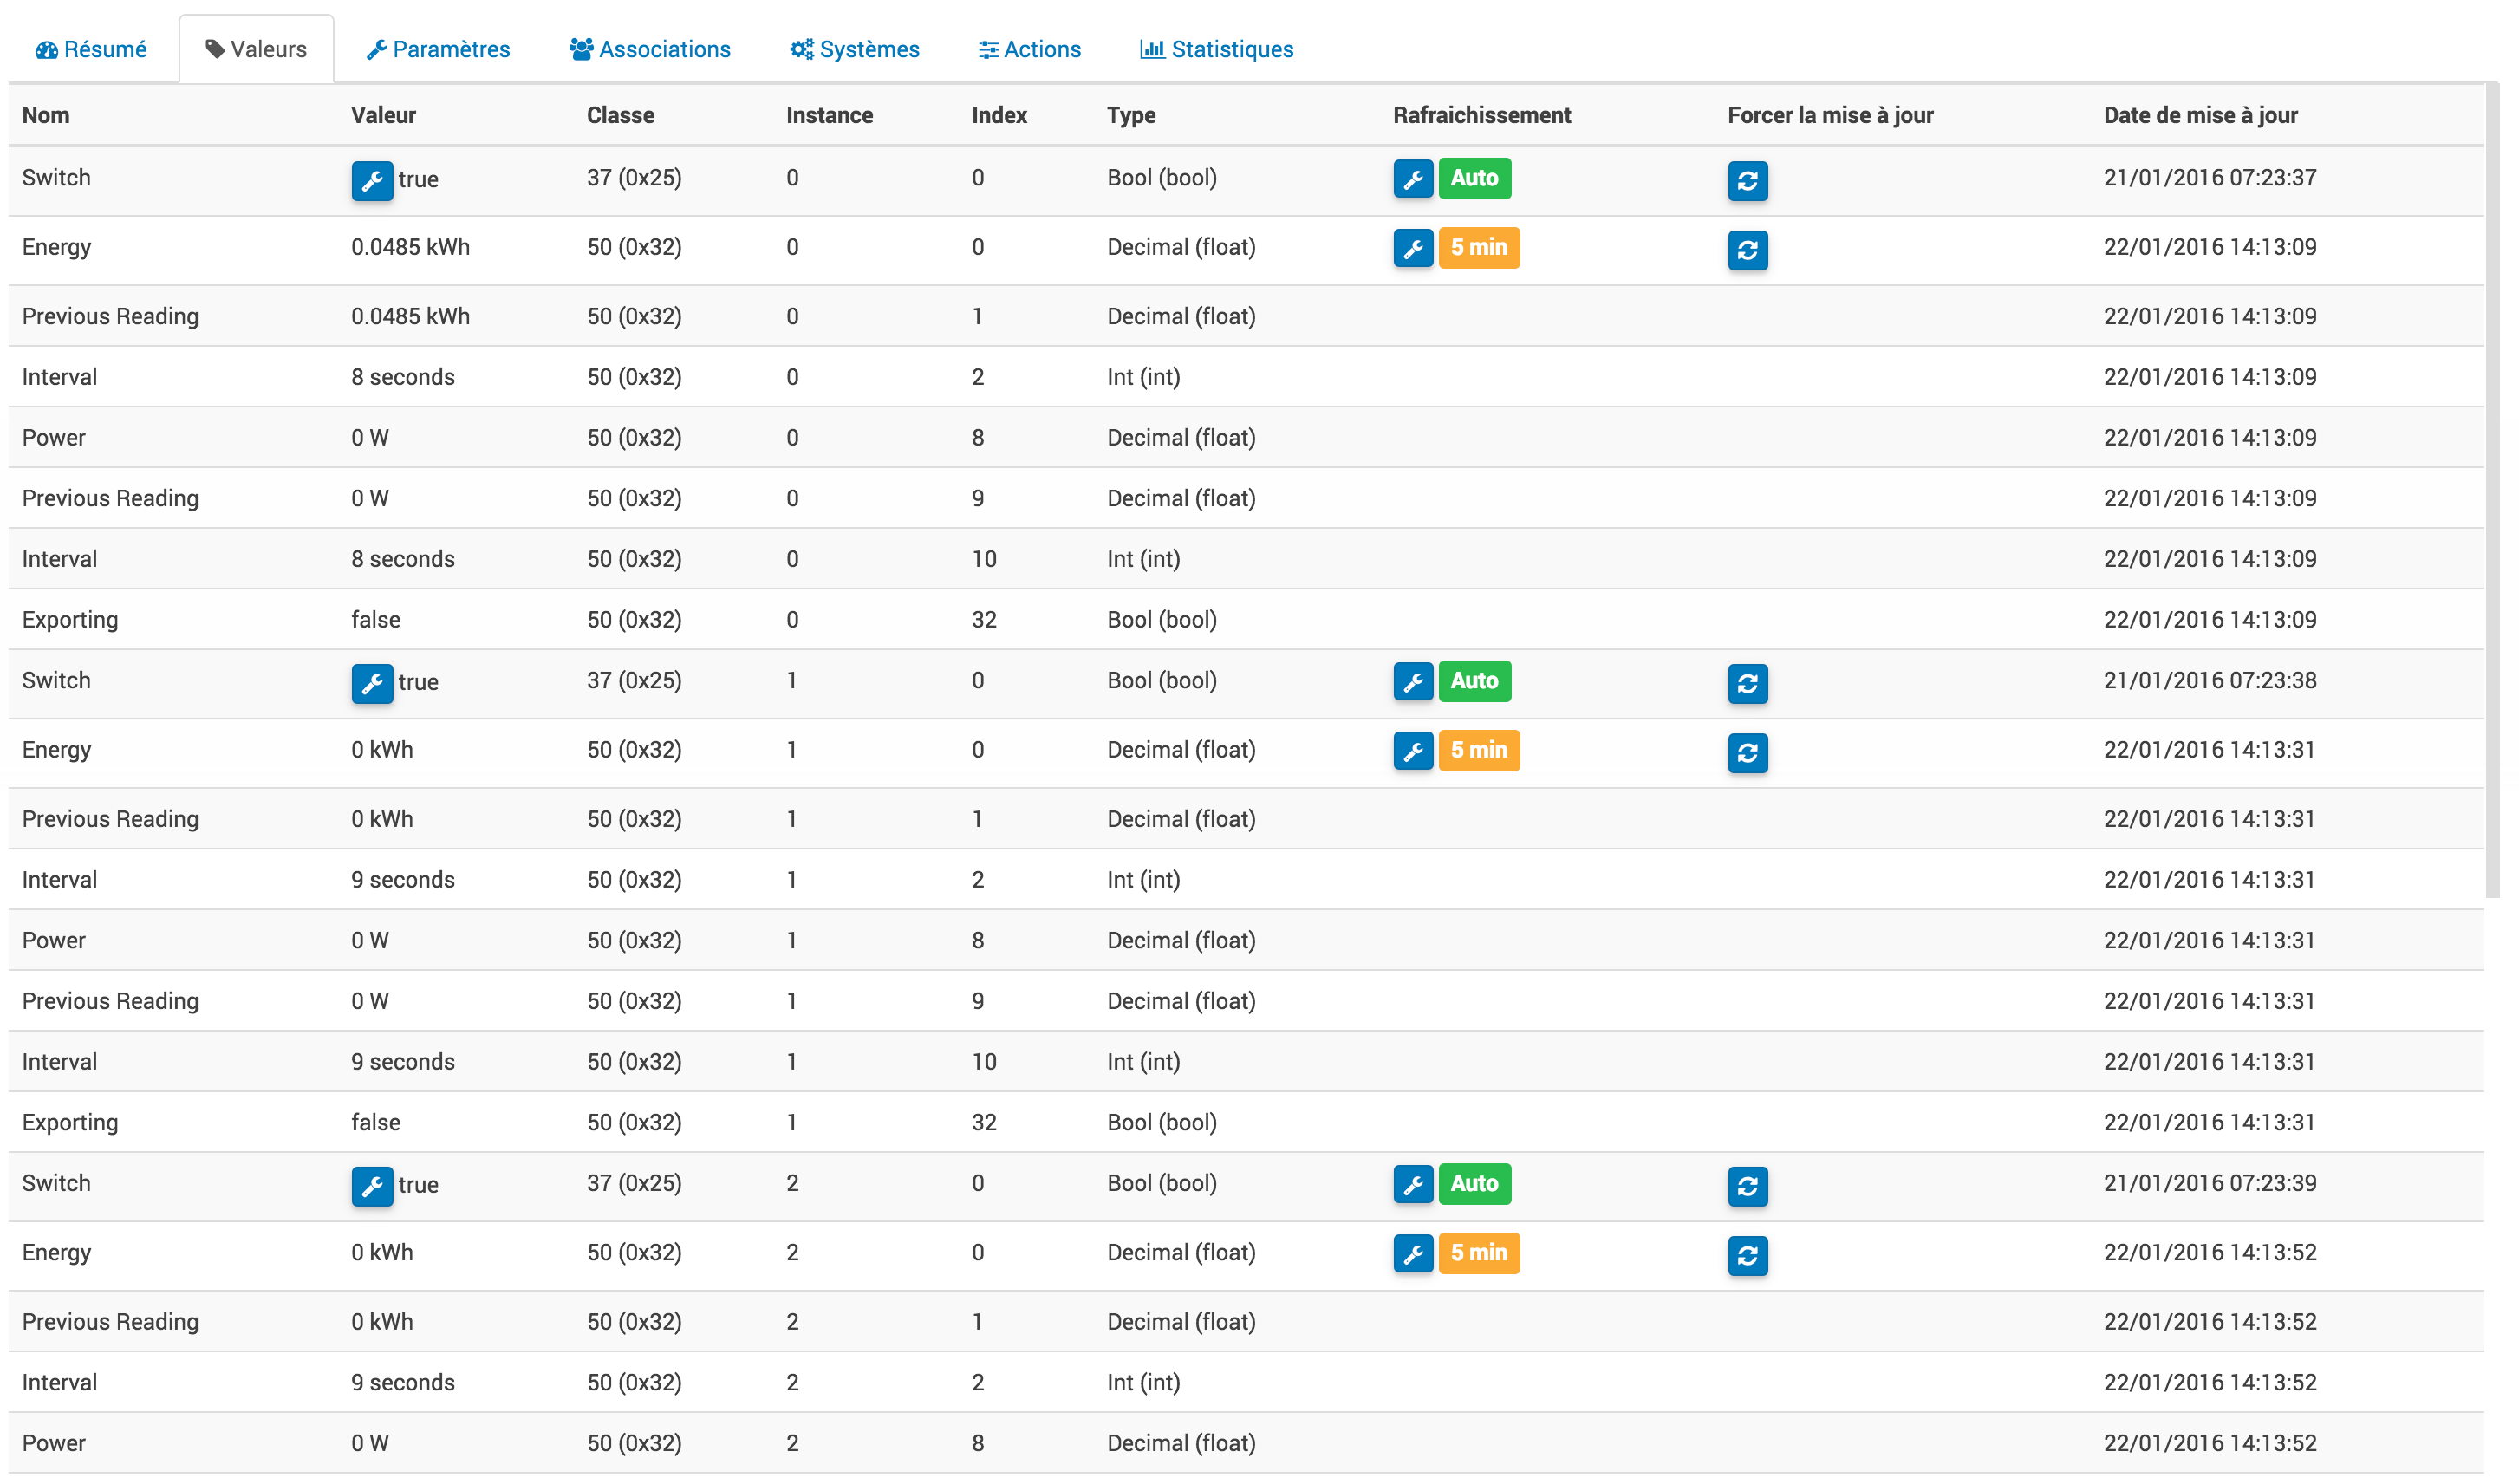This screenshot has width=2519, height=1484.
Task: Click the Rafraichissement column header
Action: pos(1482,115)
